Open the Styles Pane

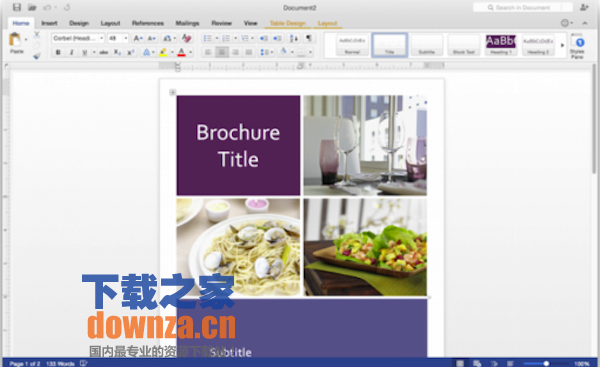click(x=577, y=46)
